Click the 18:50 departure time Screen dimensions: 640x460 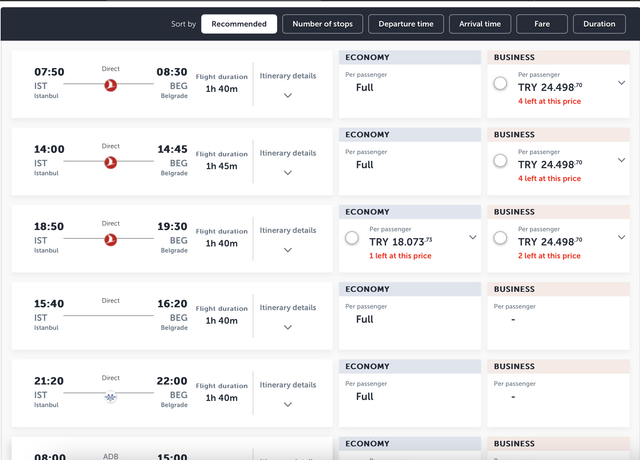(x=49, y=227)
